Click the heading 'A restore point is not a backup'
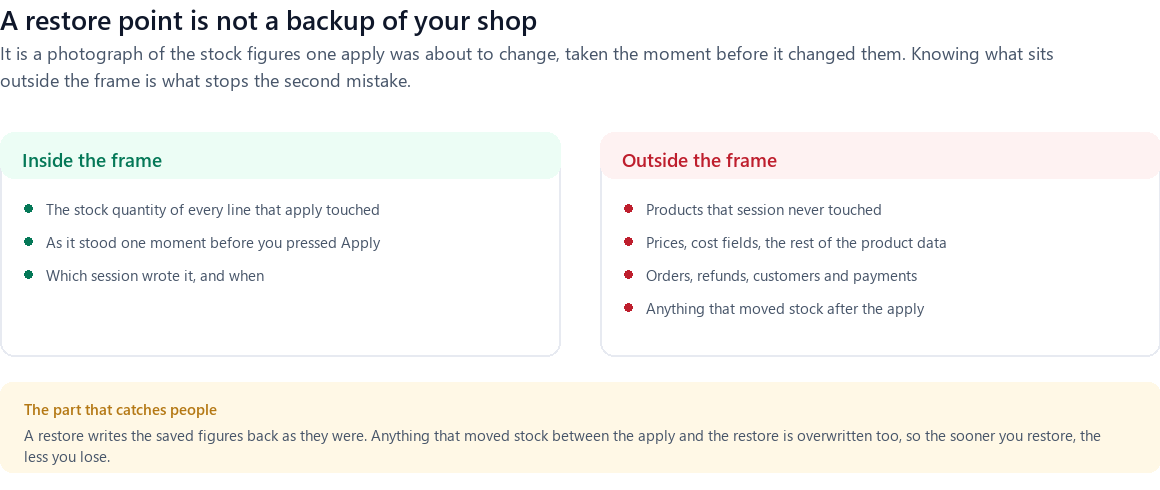The width and height of the screenshot is (1160, 490). pyautogui.click(x=269, y=21)
